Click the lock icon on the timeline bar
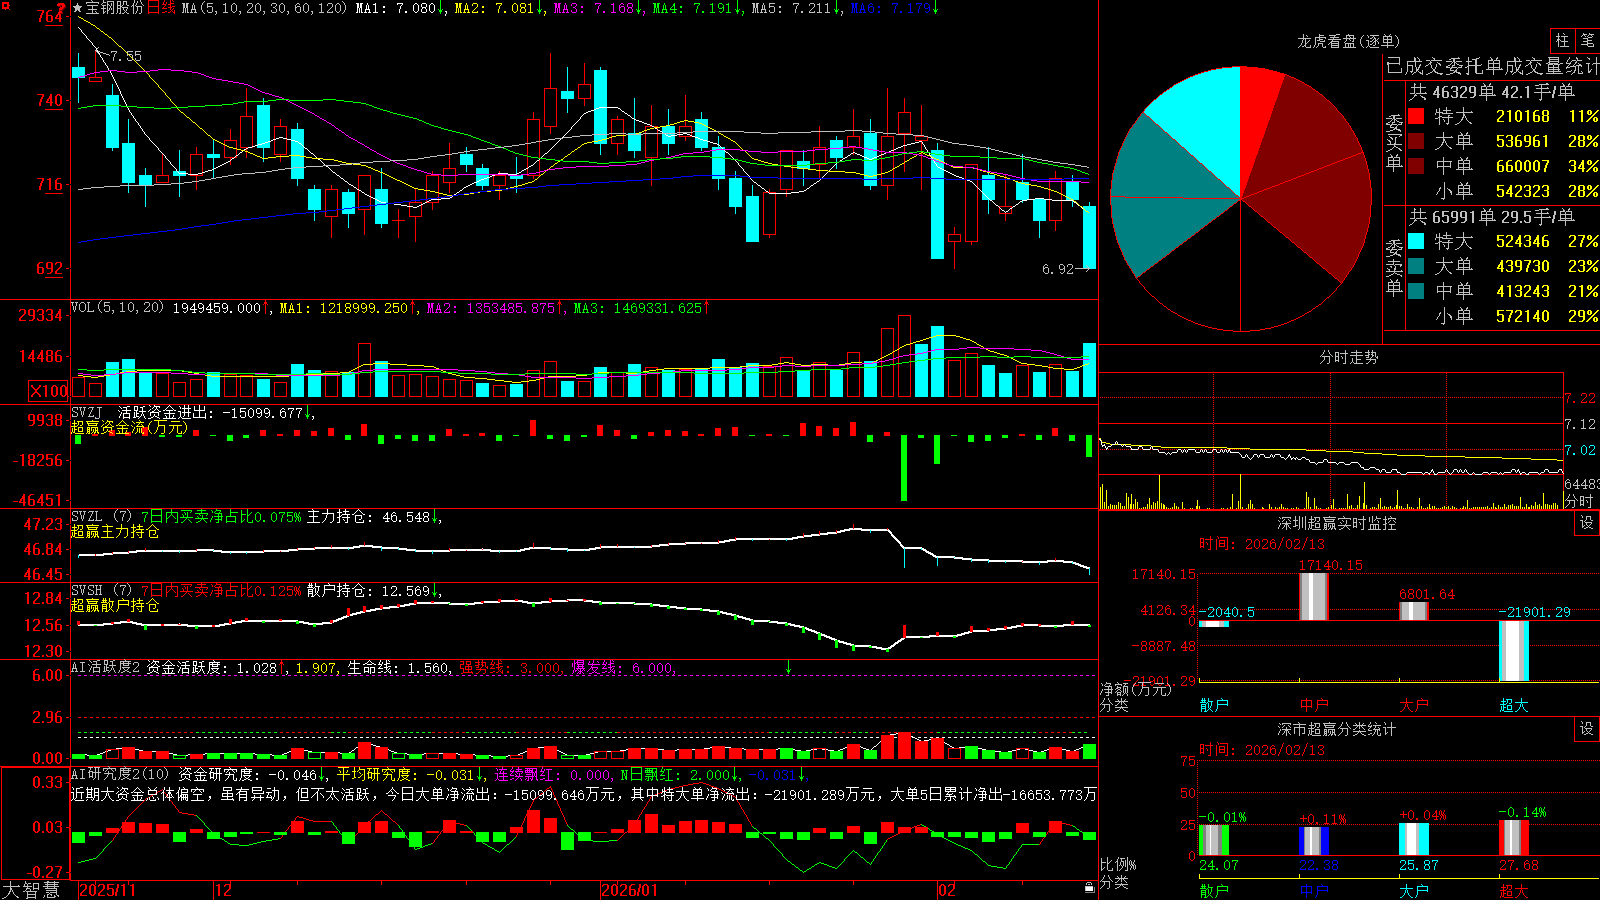The height and width of the screenshot is (900, 1600). pyautogui.click(x=1090, y=888)
